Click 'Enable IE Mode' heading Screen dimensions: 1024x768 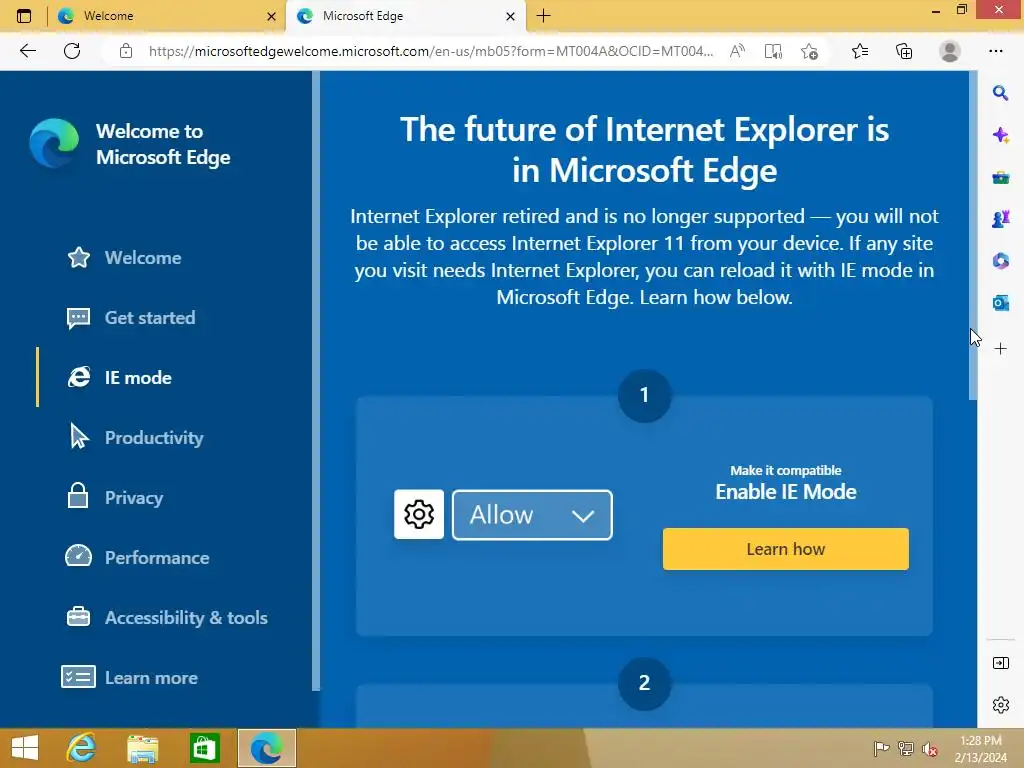(x=786, y=492)
